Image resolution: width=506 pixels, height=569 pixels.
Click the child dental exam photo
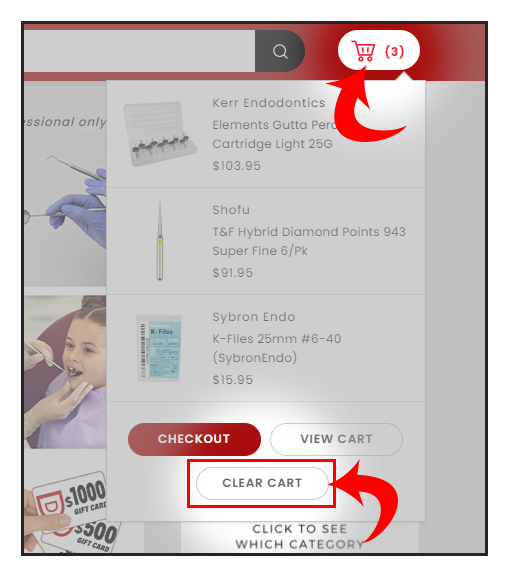click(65, 372)
